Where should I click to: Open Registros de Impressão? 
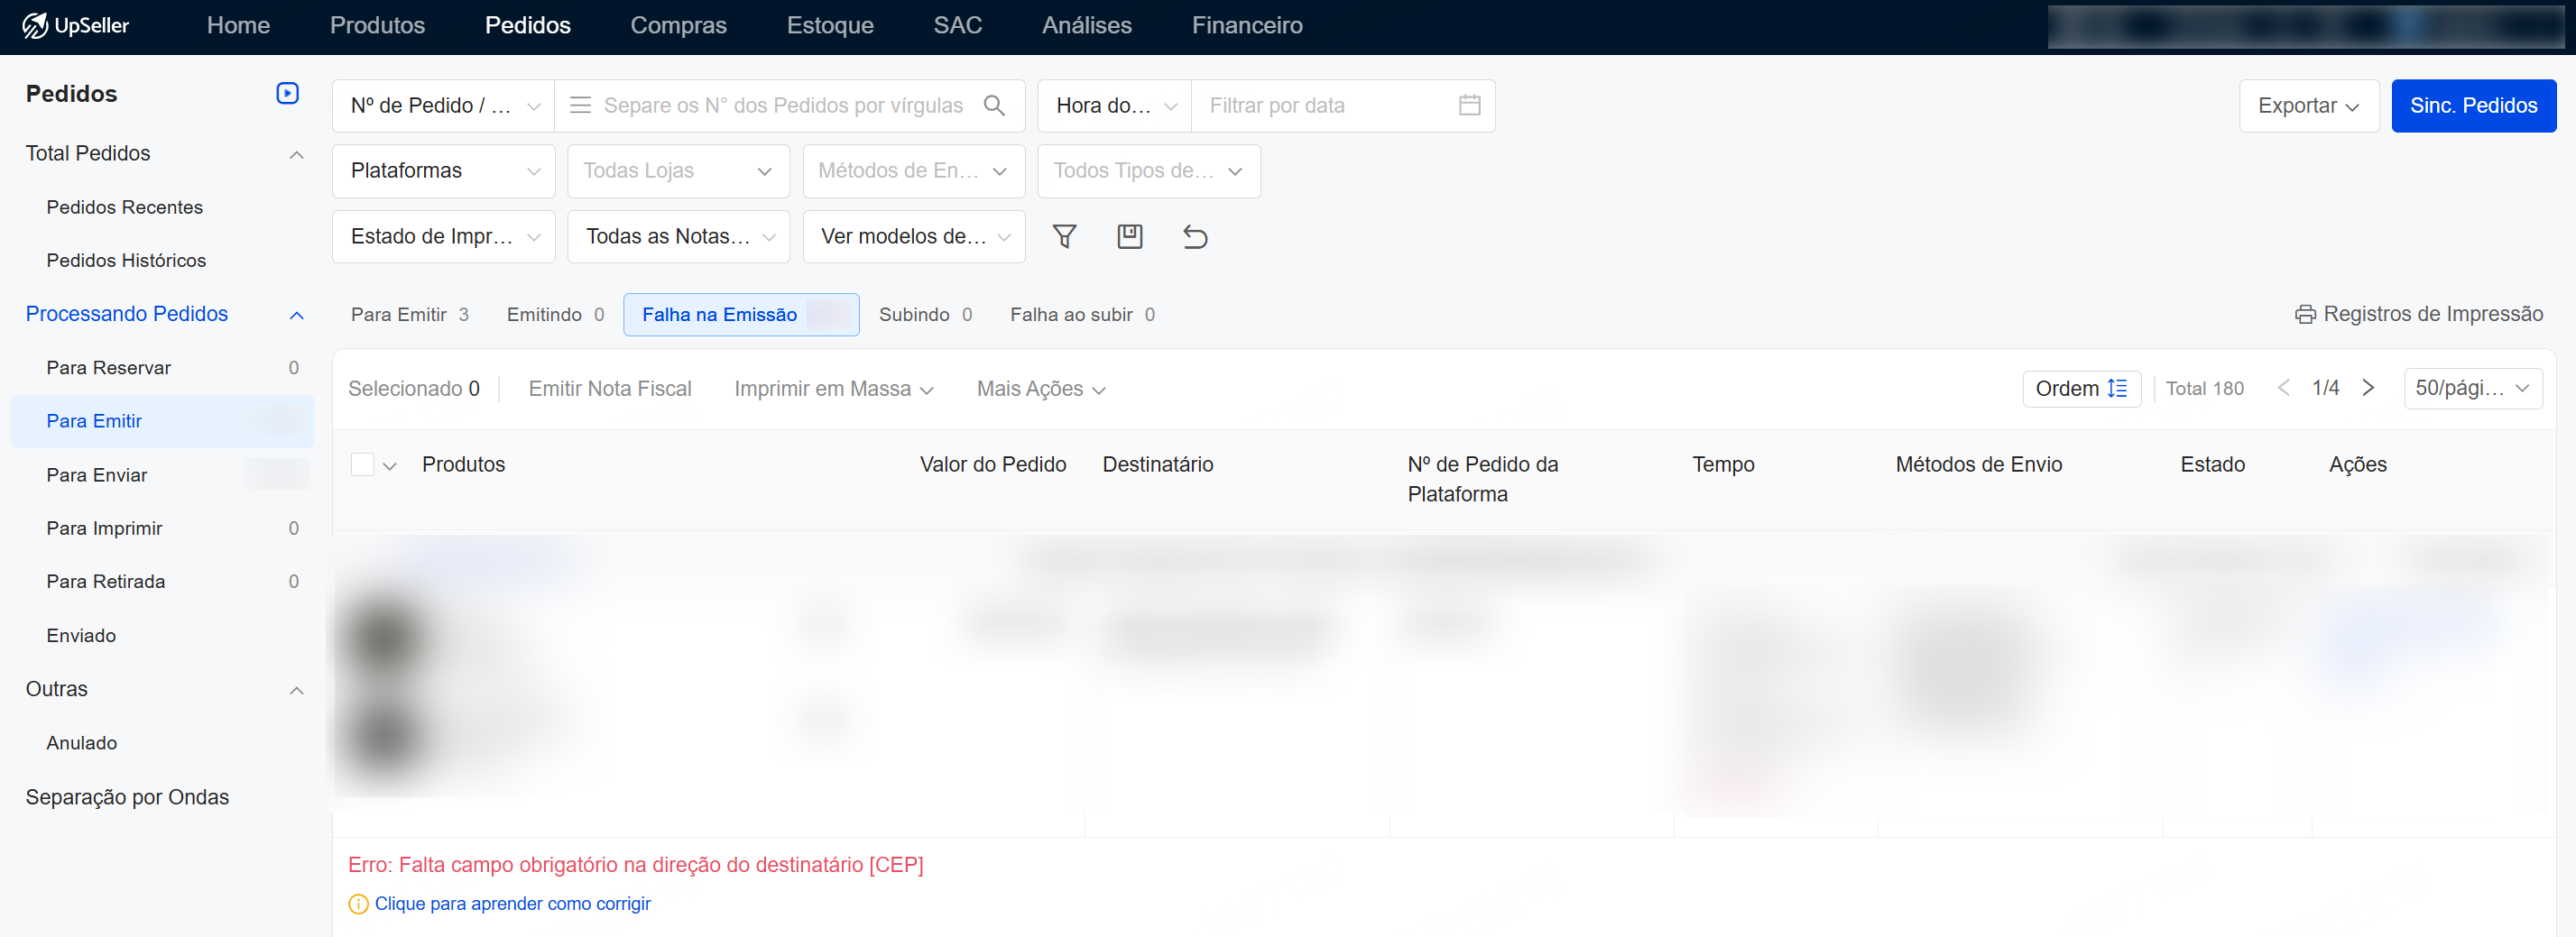pyautogui.click(x=2419, y=315)
